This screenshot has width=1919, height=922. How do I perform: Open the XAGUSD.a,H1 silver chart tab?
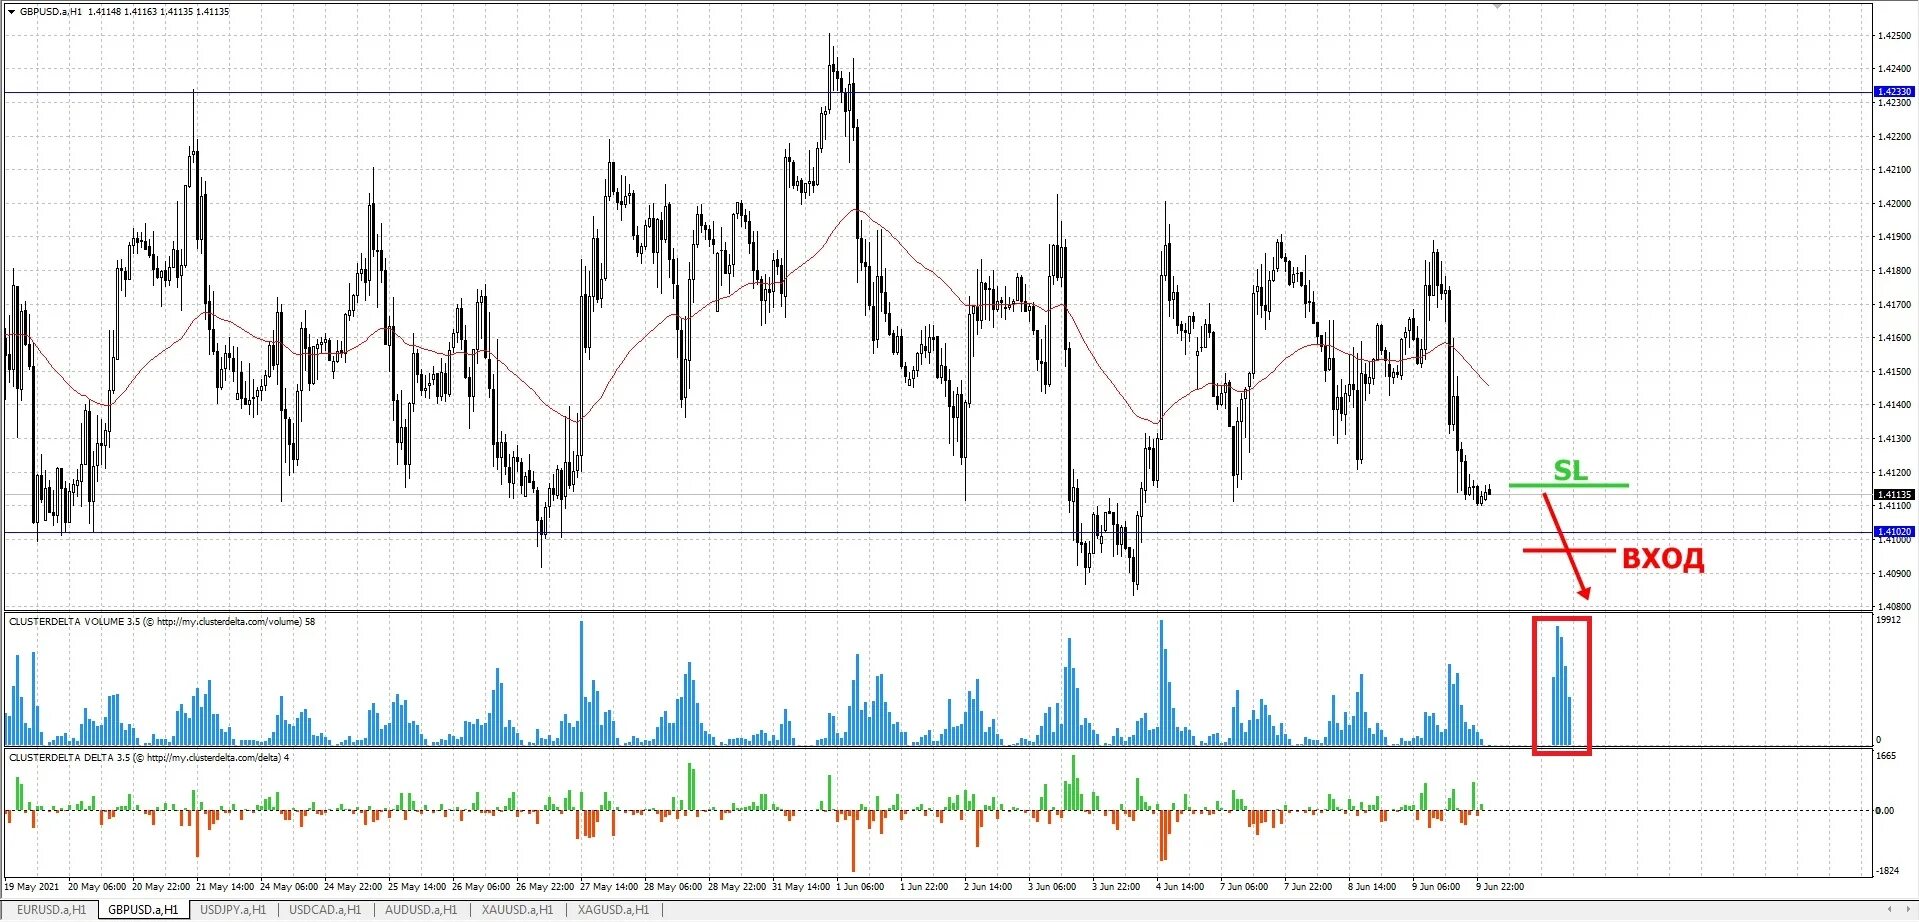coord(613,910)
